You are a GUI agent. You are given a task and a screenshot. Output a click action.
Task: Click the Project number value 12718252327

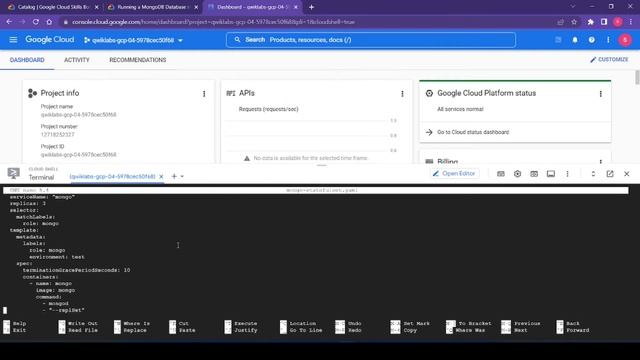58,135
